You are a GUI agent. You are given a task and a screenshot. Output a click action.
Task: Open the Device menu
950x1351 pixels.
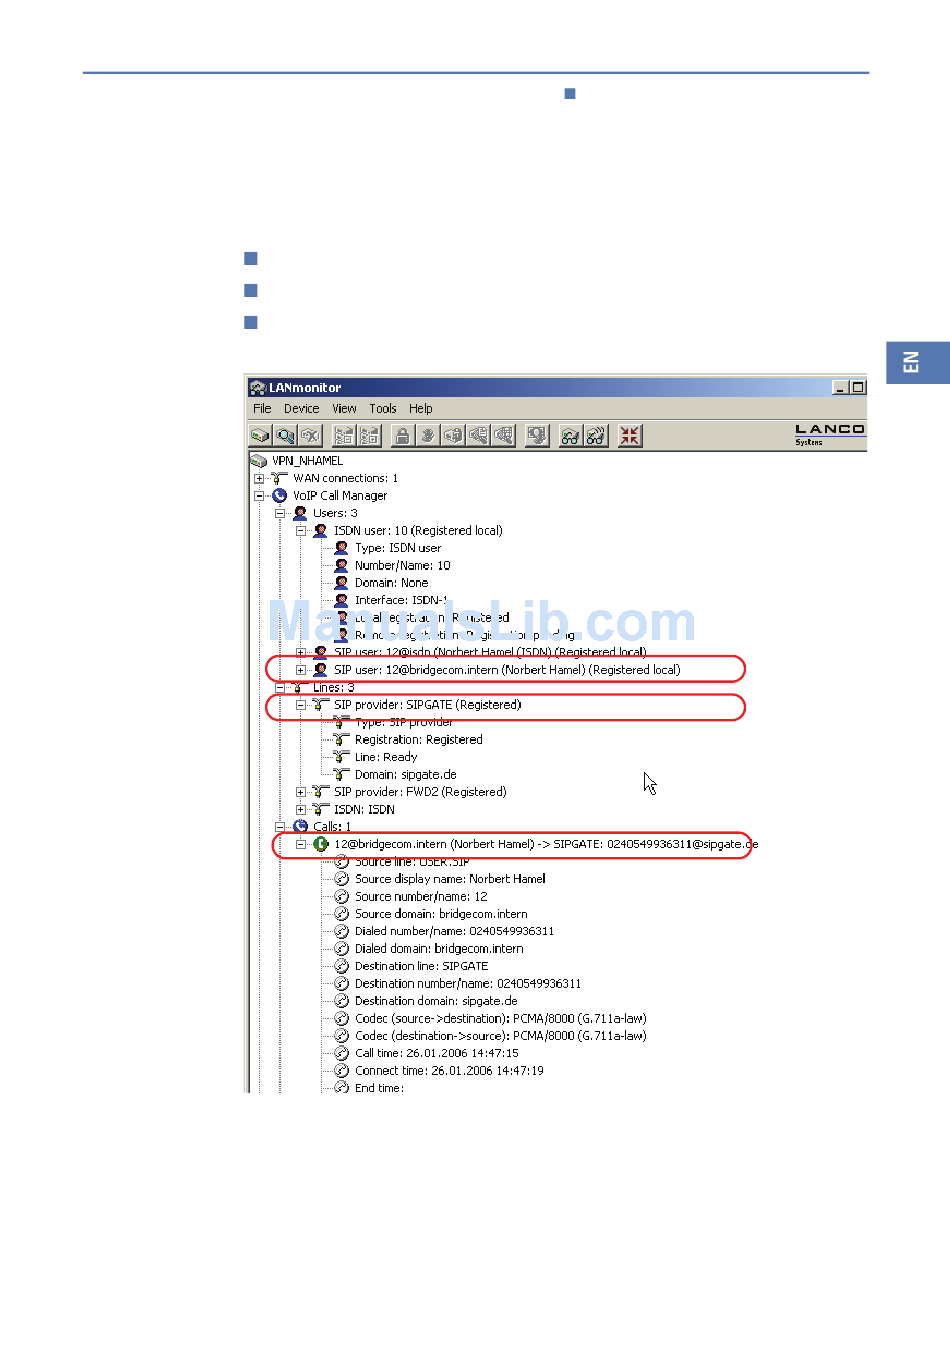pyautogui.click(x=301, y=409)
